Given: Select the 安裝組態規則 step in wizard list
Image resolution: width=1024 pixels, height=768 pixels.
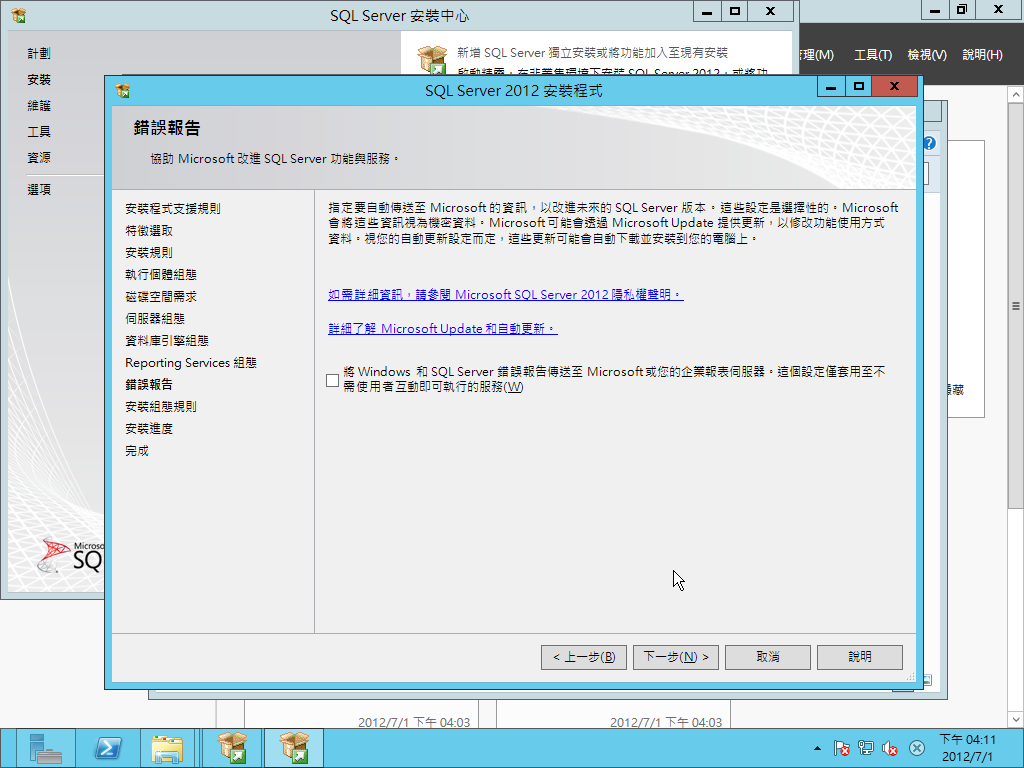Looking at the screenshot, I should 161,406.
